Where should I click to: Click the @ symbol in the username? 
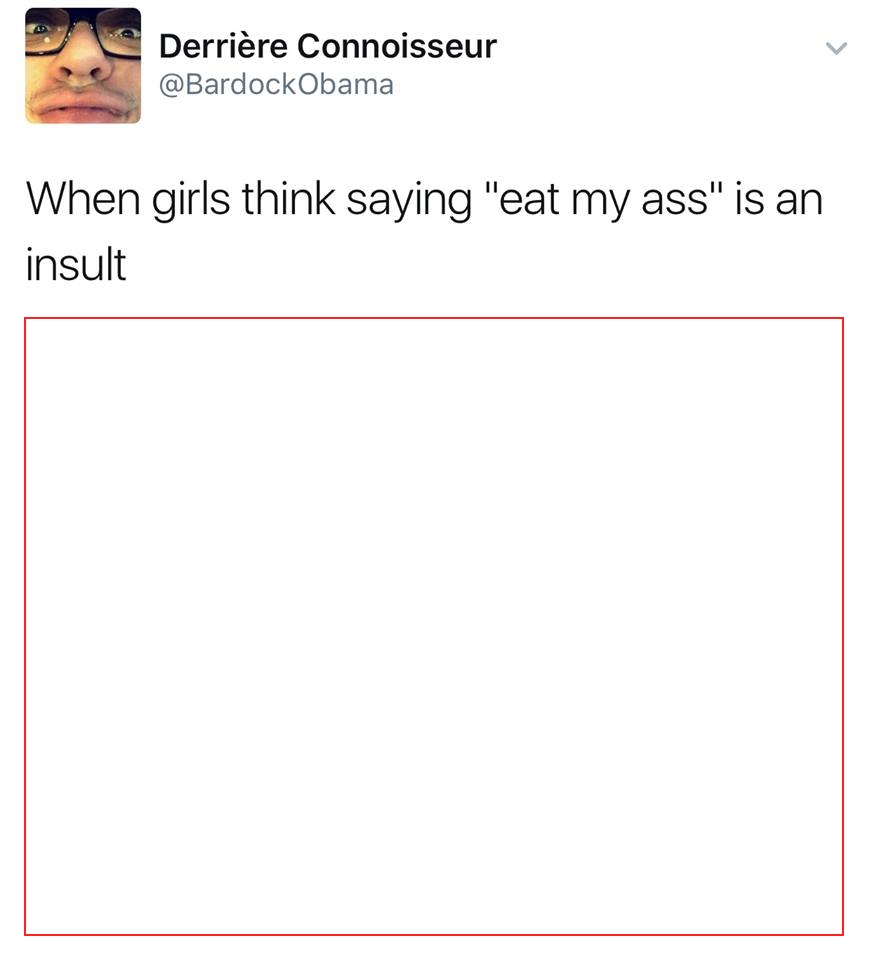click(x=171, y=85)
